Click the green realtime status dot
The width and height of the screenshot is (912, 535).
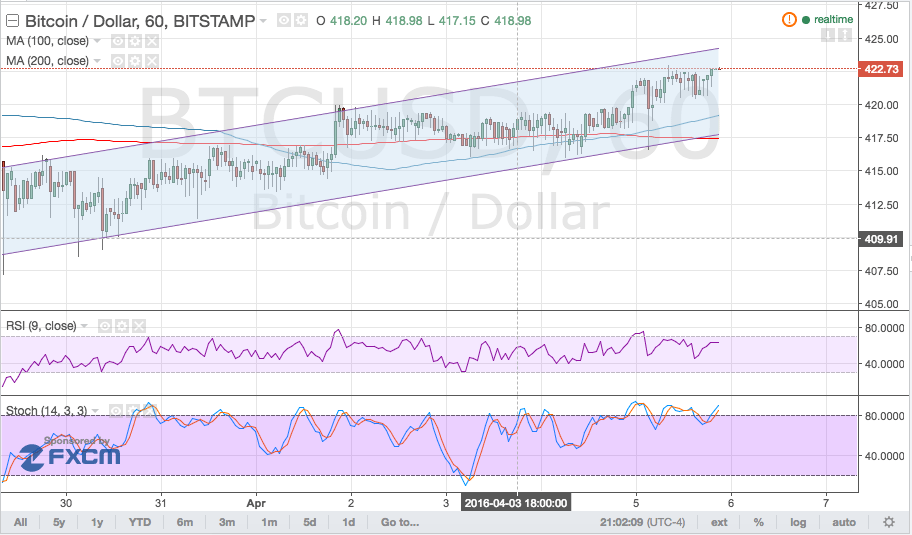point(806,20)
